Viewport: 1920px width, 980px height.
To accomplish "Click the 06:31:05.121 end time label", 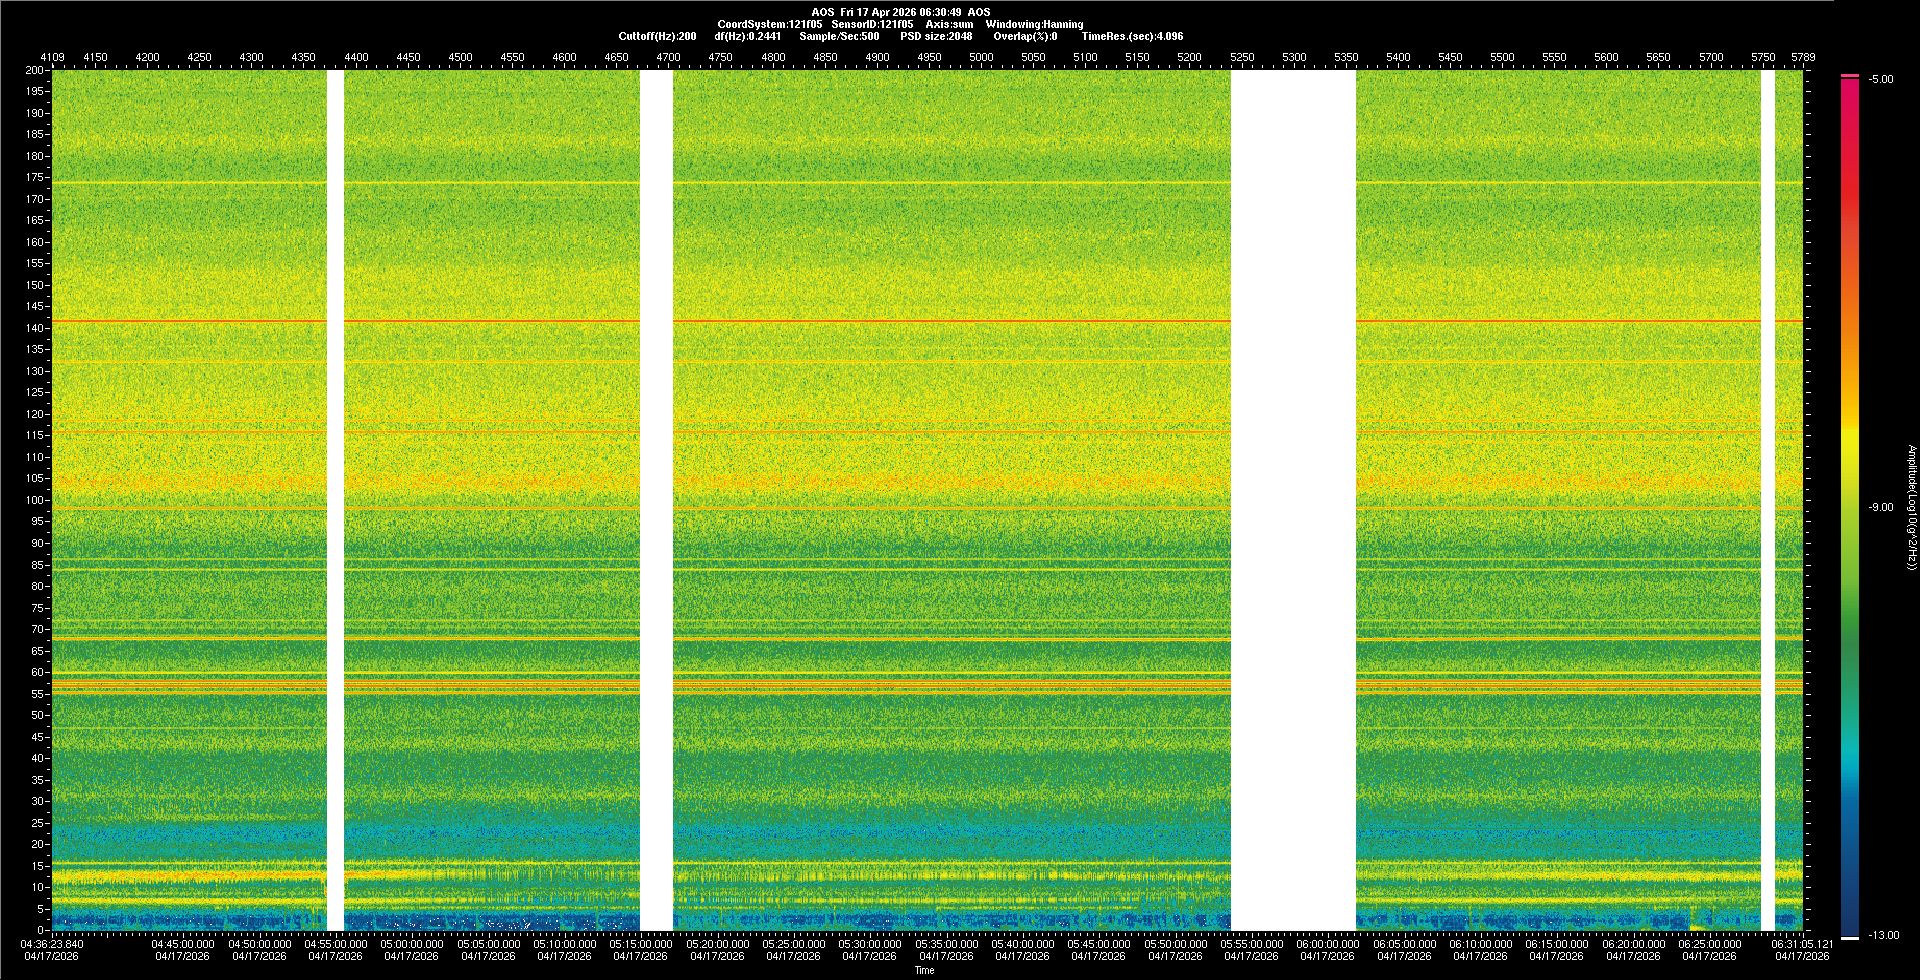I will [1802, 944].
